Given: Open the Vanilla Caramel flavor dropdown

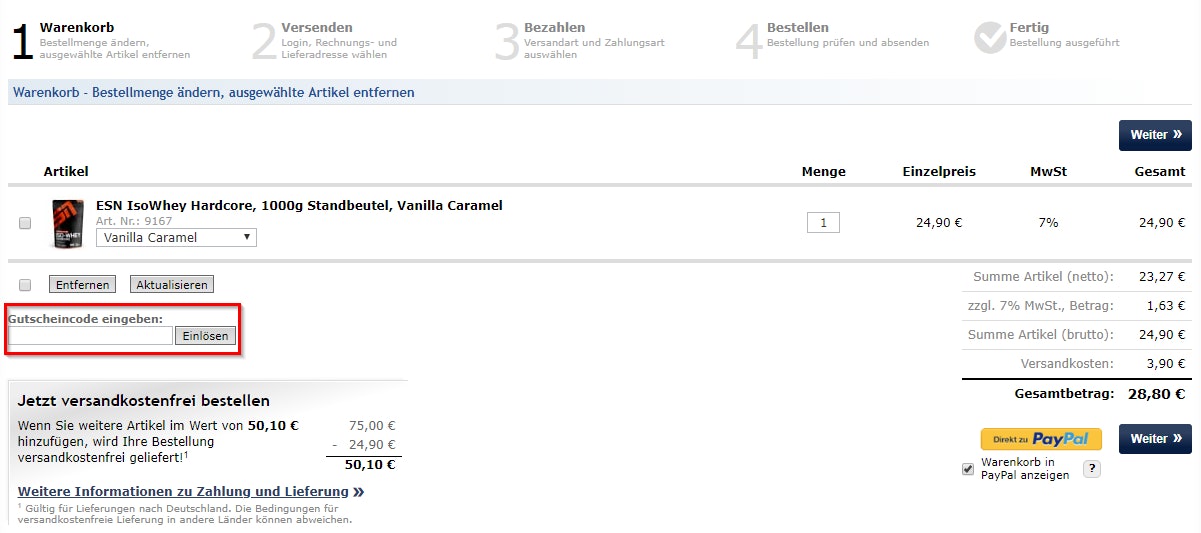Looking at the screenshot, I should click(x=176, y=238).
